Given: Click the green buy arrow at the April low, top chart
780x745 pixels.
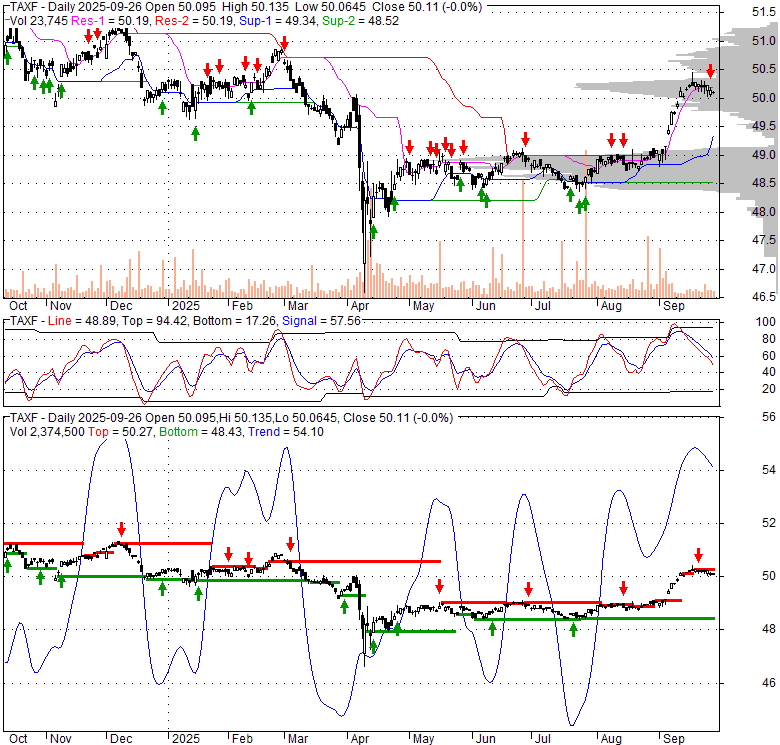Looking at the screenshot, I should (x=373, y=231).
